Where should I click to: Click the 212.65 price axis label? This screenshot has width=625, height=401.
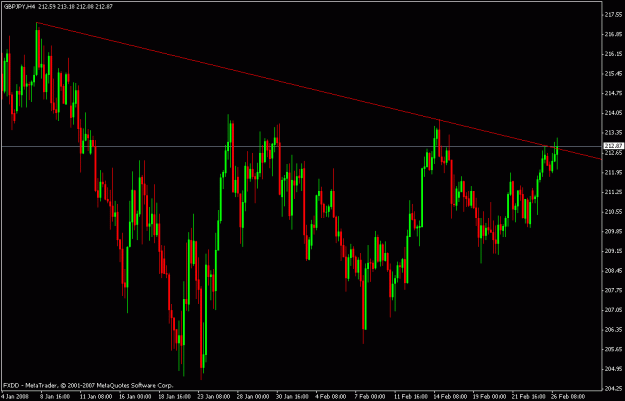point(614,153)
